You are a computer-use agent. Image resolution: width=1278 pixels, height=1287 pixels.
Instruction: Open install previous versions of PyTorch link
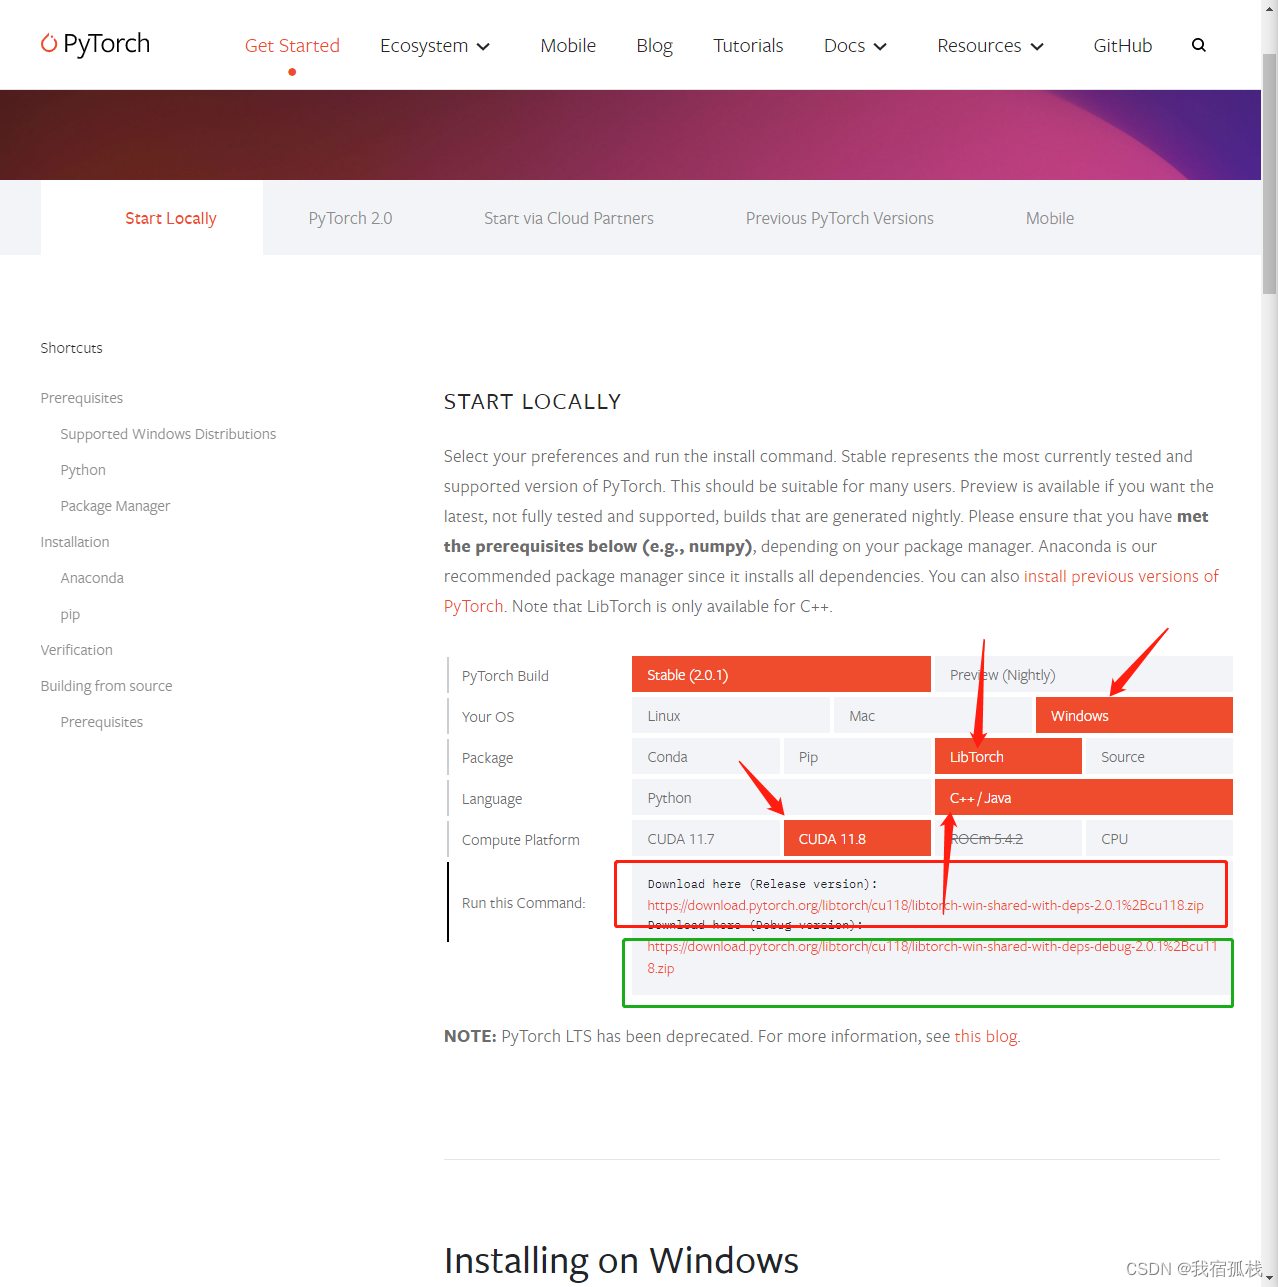pos(1121,576)
